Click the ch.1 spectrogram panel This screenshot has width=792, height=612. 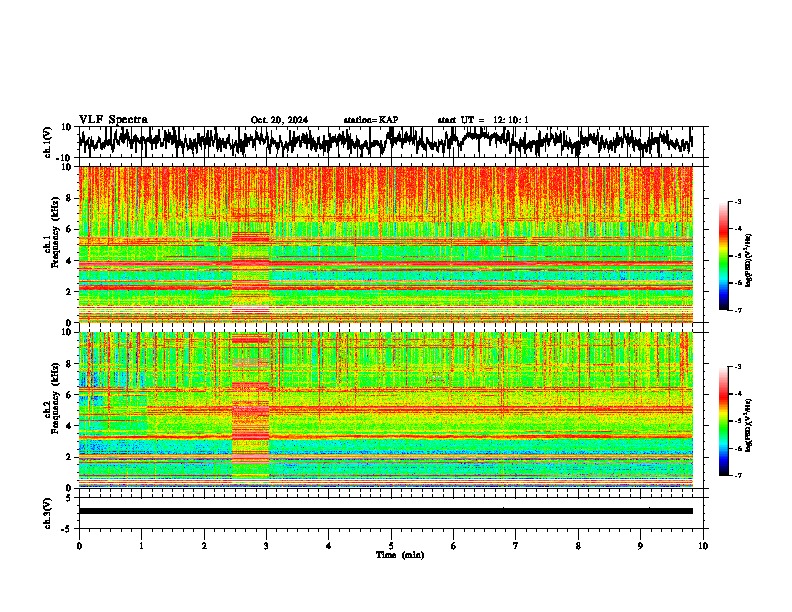(x=385, y=244)
